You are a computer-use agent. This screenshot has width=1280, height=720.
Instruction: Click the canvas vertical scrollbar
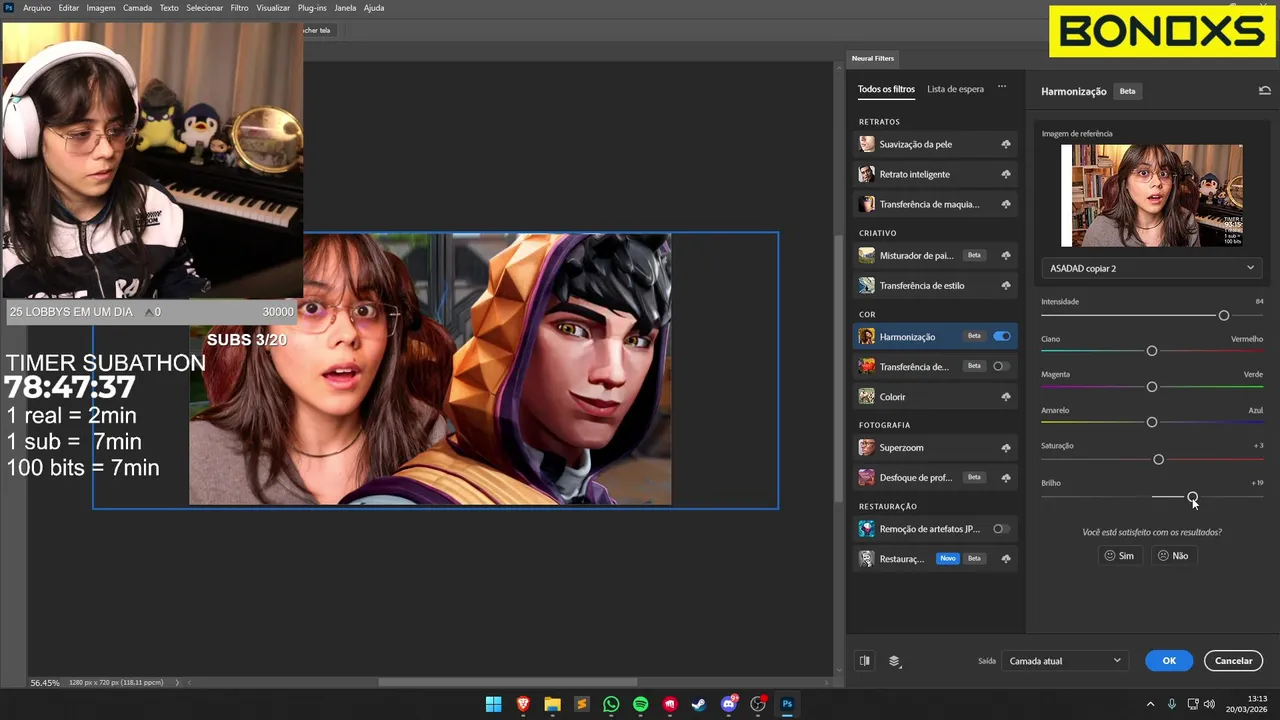(839, 367)
